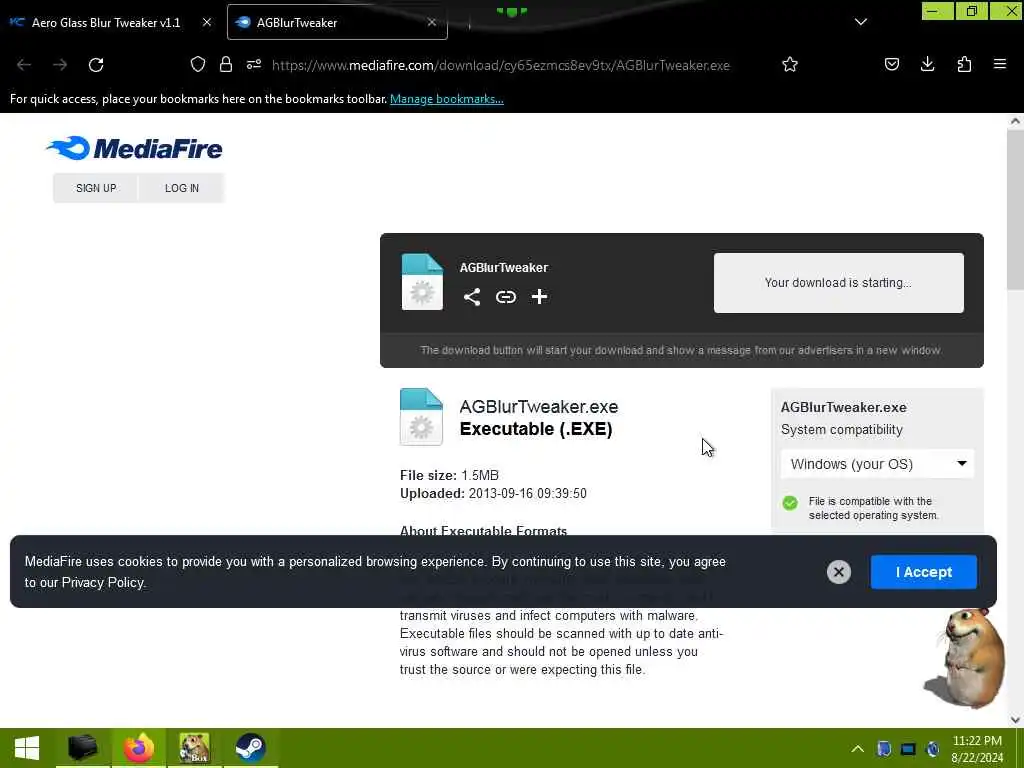Viewport: 1024px width, 768px height.
Task: Click Your download is starting button
Action: [839, 283]
